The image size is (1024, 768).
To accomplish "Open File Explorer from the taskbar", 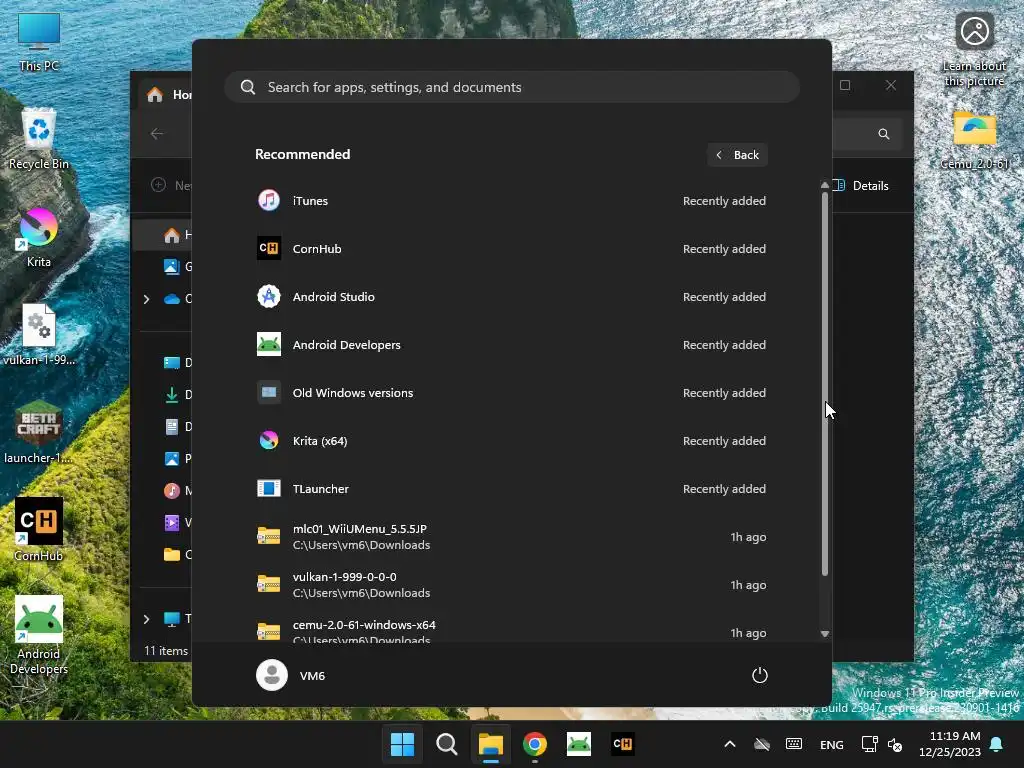I will [x=490, y=744].
